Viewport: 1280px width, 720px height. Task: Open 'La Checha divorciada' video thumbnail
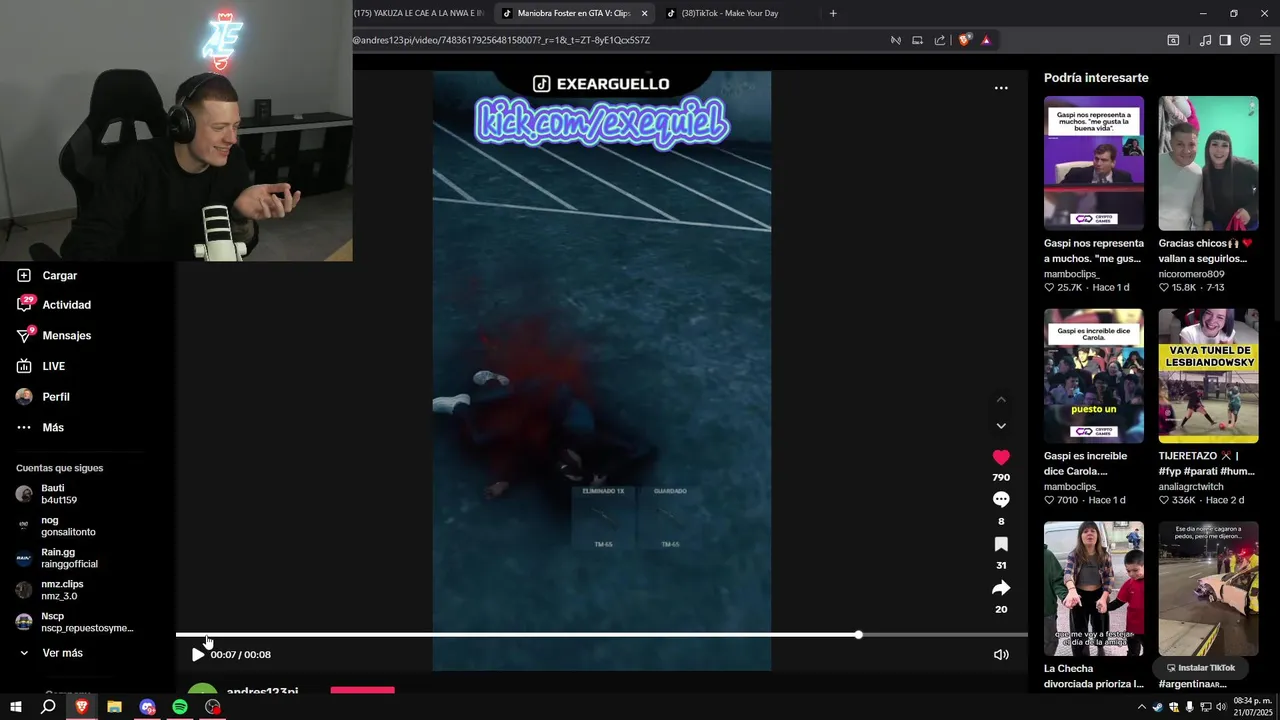[1094, 588]
